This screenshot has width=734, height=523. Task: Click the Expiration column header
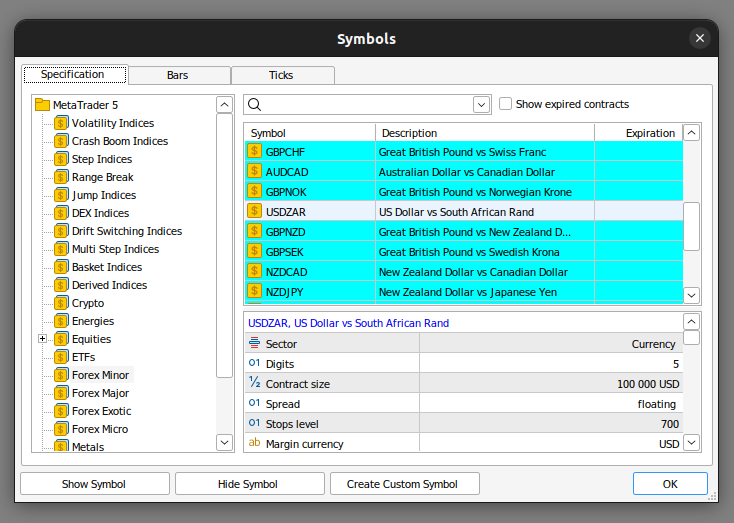pos(639,133)
